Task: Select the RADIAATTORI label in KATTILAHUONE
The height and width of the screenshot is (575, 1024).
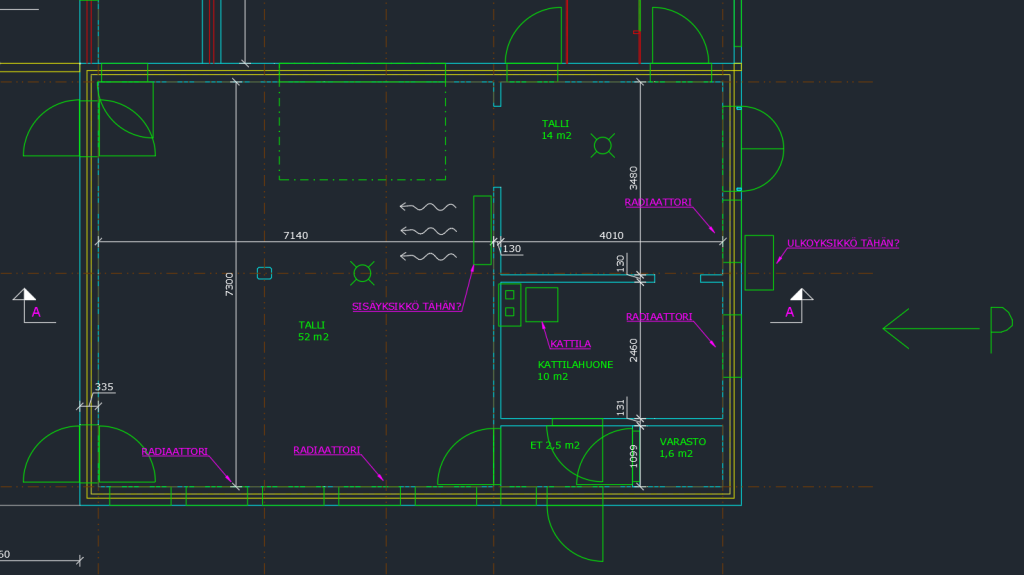Action: pos(658,317)
